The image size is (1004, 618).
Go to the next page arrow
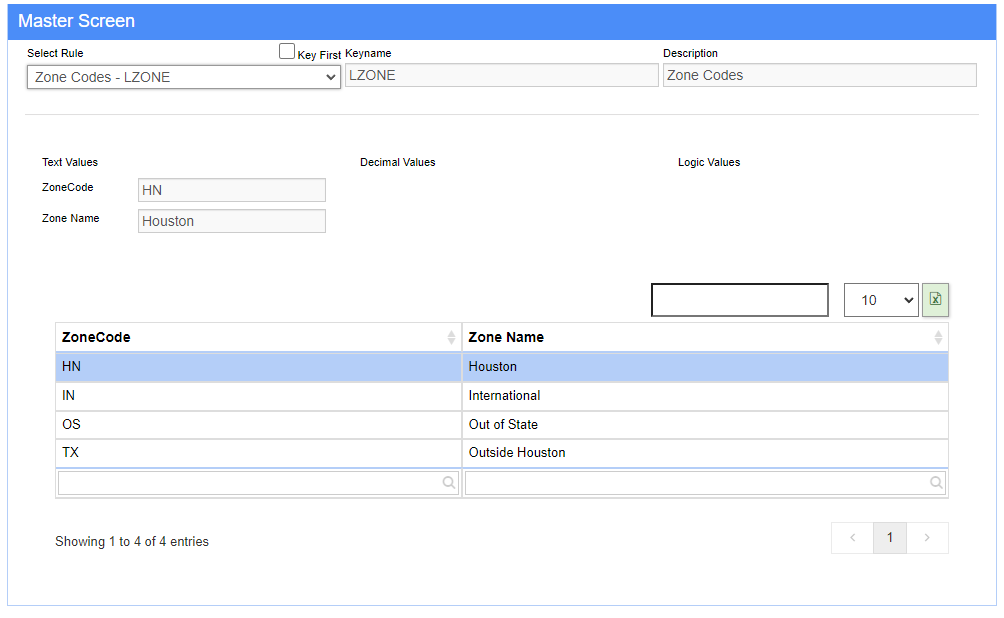(x=927, y=538)
